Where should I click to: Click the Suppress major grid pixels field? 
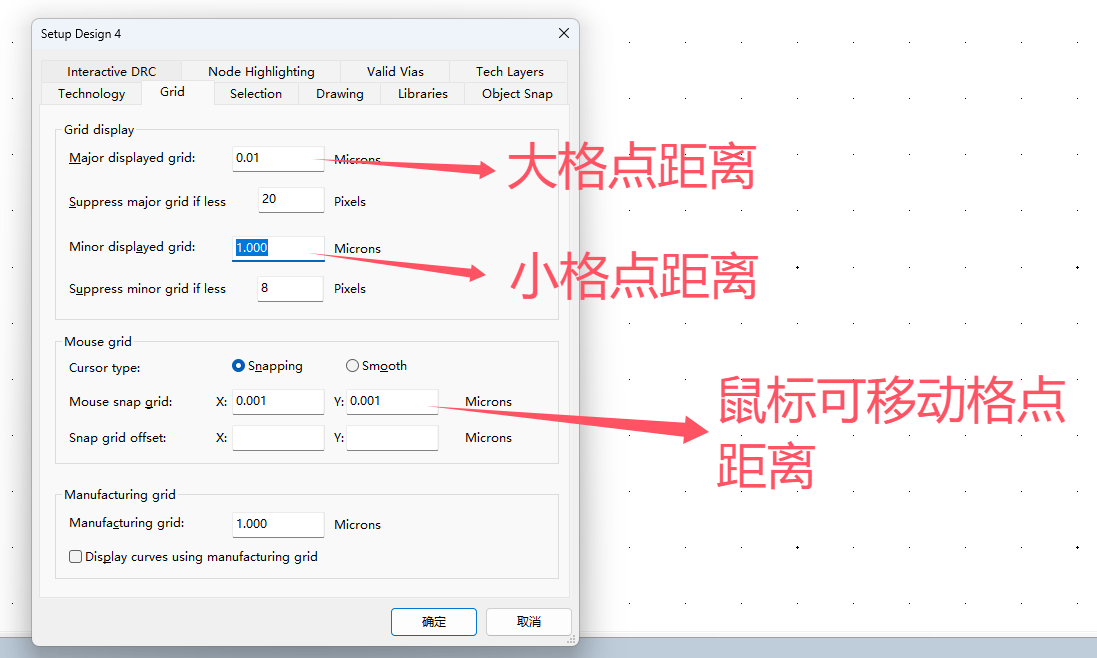pyautogui.click(x=291, y=200)
